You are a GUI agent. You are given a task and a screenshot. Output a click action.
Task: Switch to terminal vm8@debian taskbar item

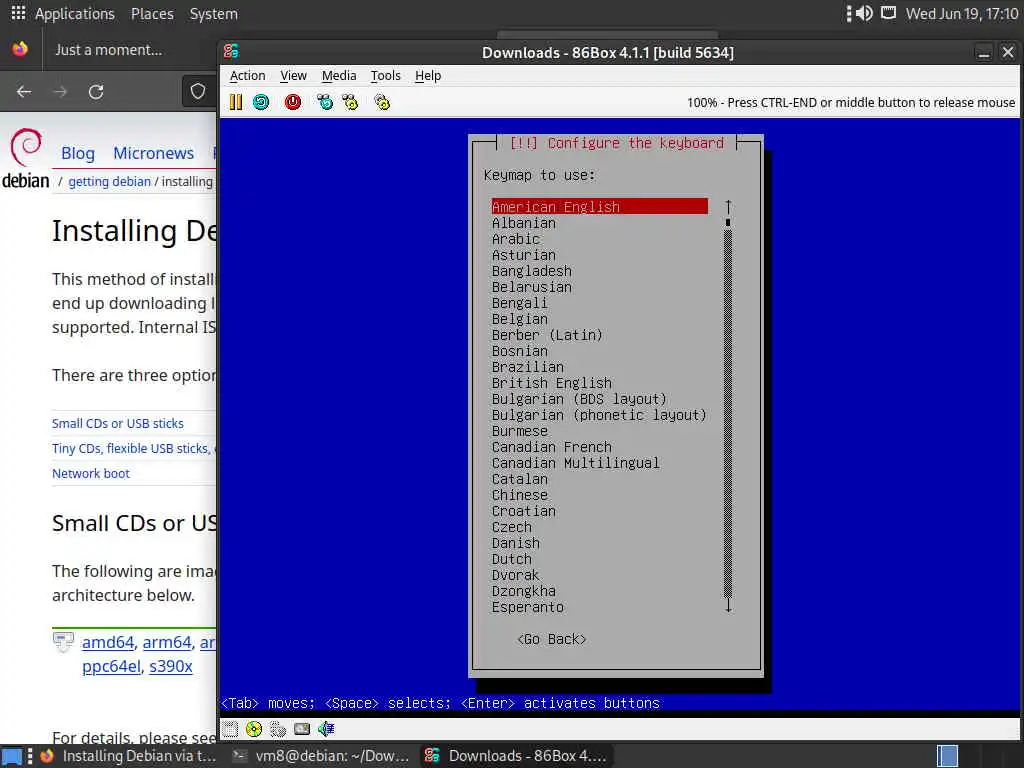tap(321, 756)
